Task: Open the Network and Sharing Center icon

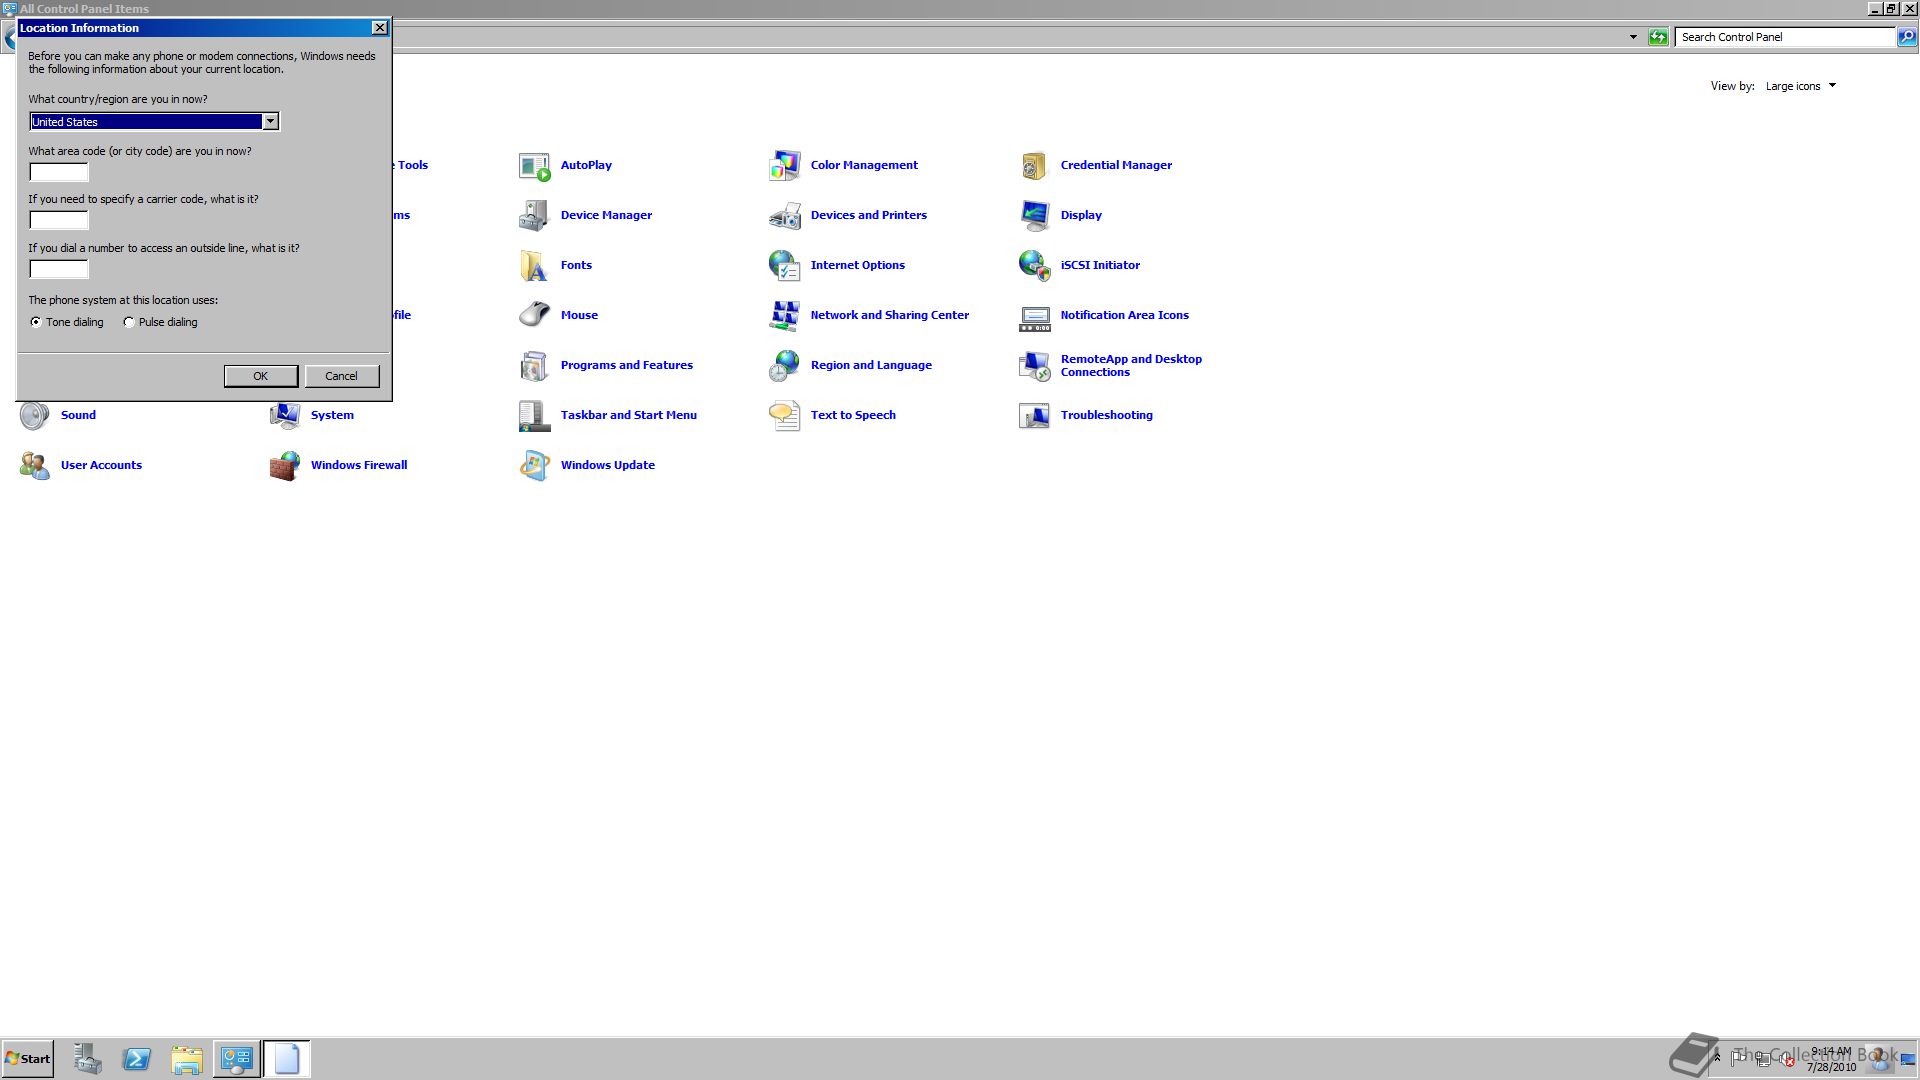Action: 785,316
